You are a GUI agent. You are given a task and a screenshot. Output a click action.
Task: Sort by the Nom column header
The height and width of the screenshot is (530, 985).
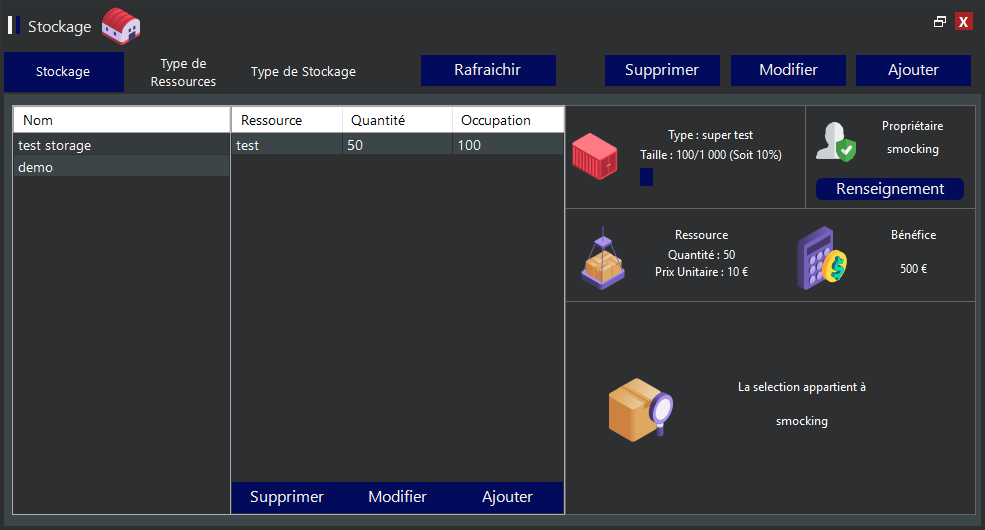[x=121, y=120]
